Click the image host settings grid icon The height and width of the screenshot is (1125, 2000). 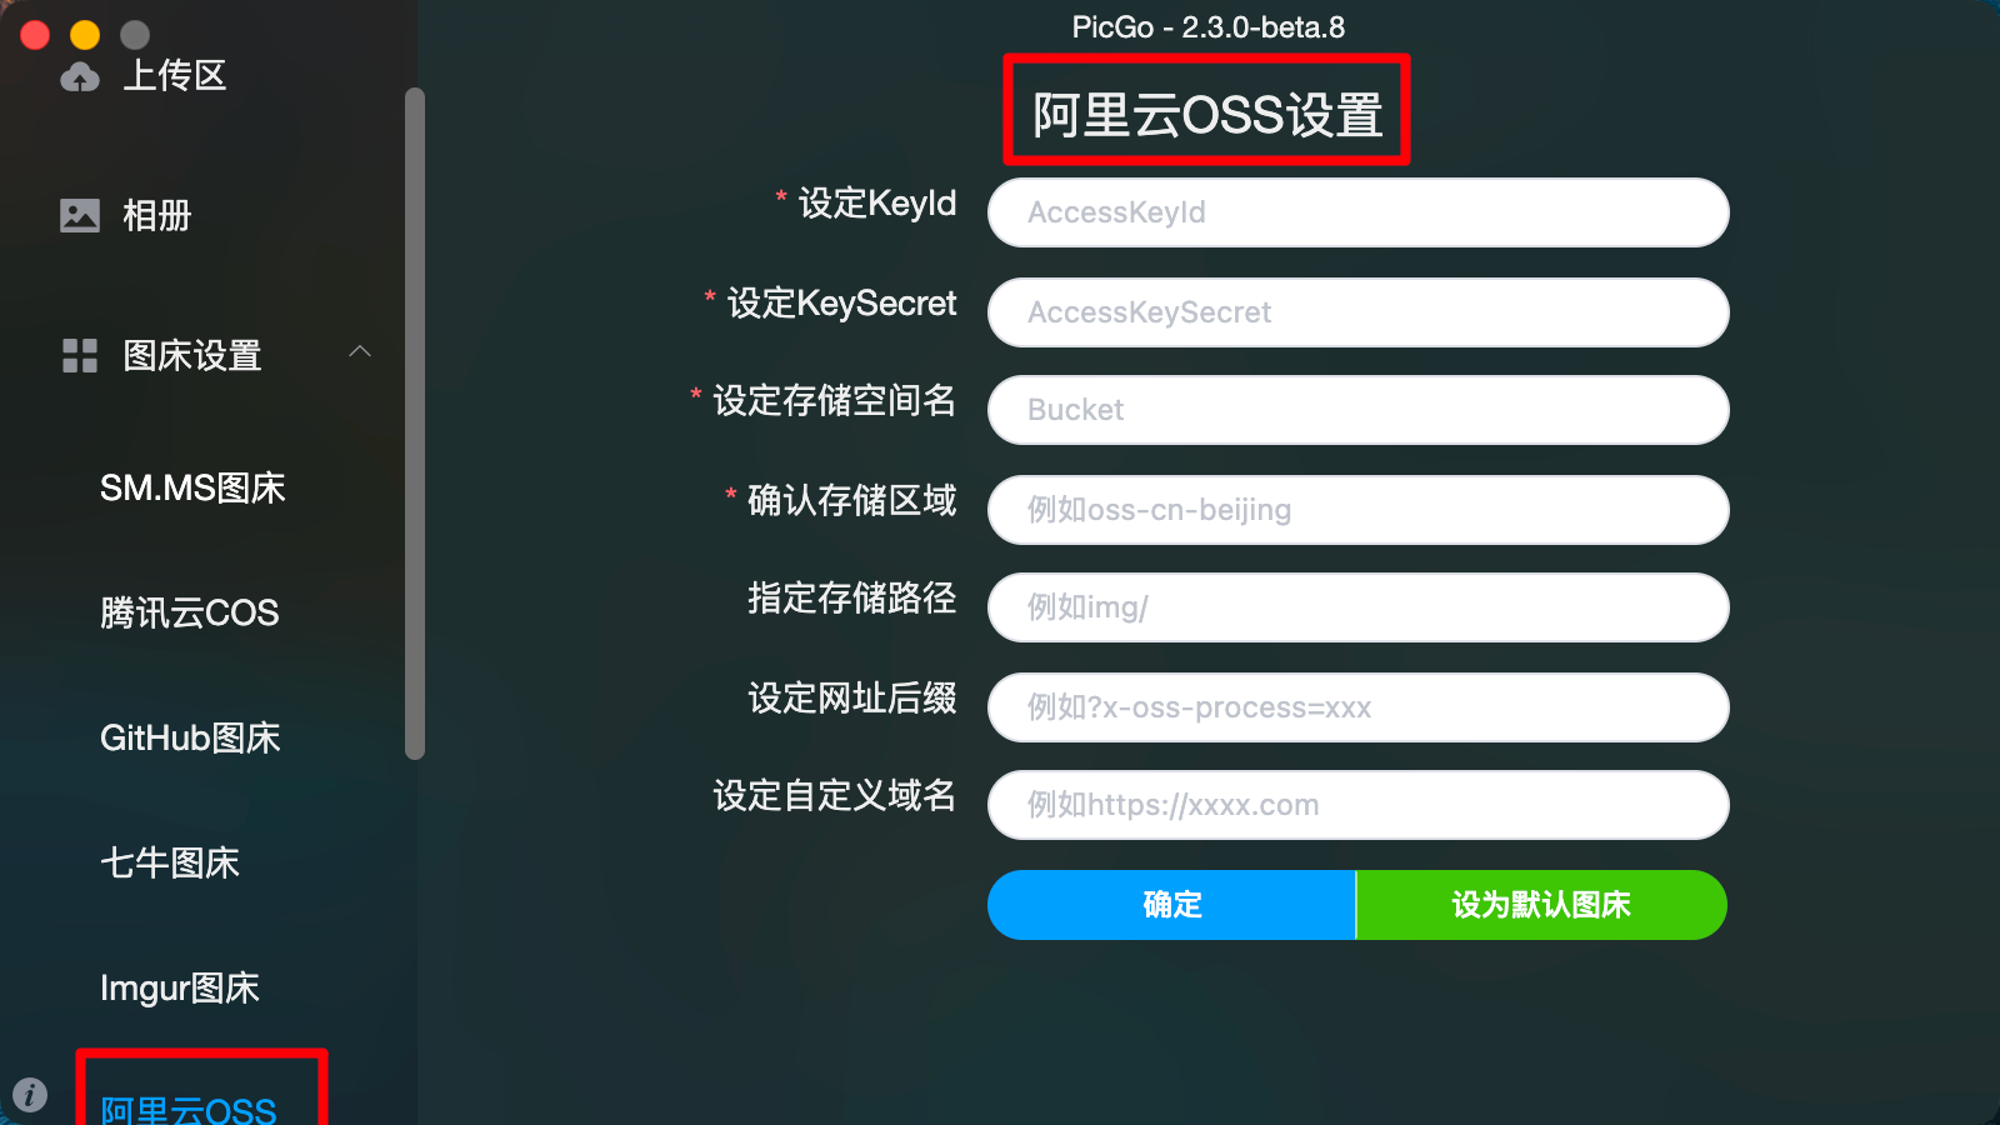click(x=80, y=355)
